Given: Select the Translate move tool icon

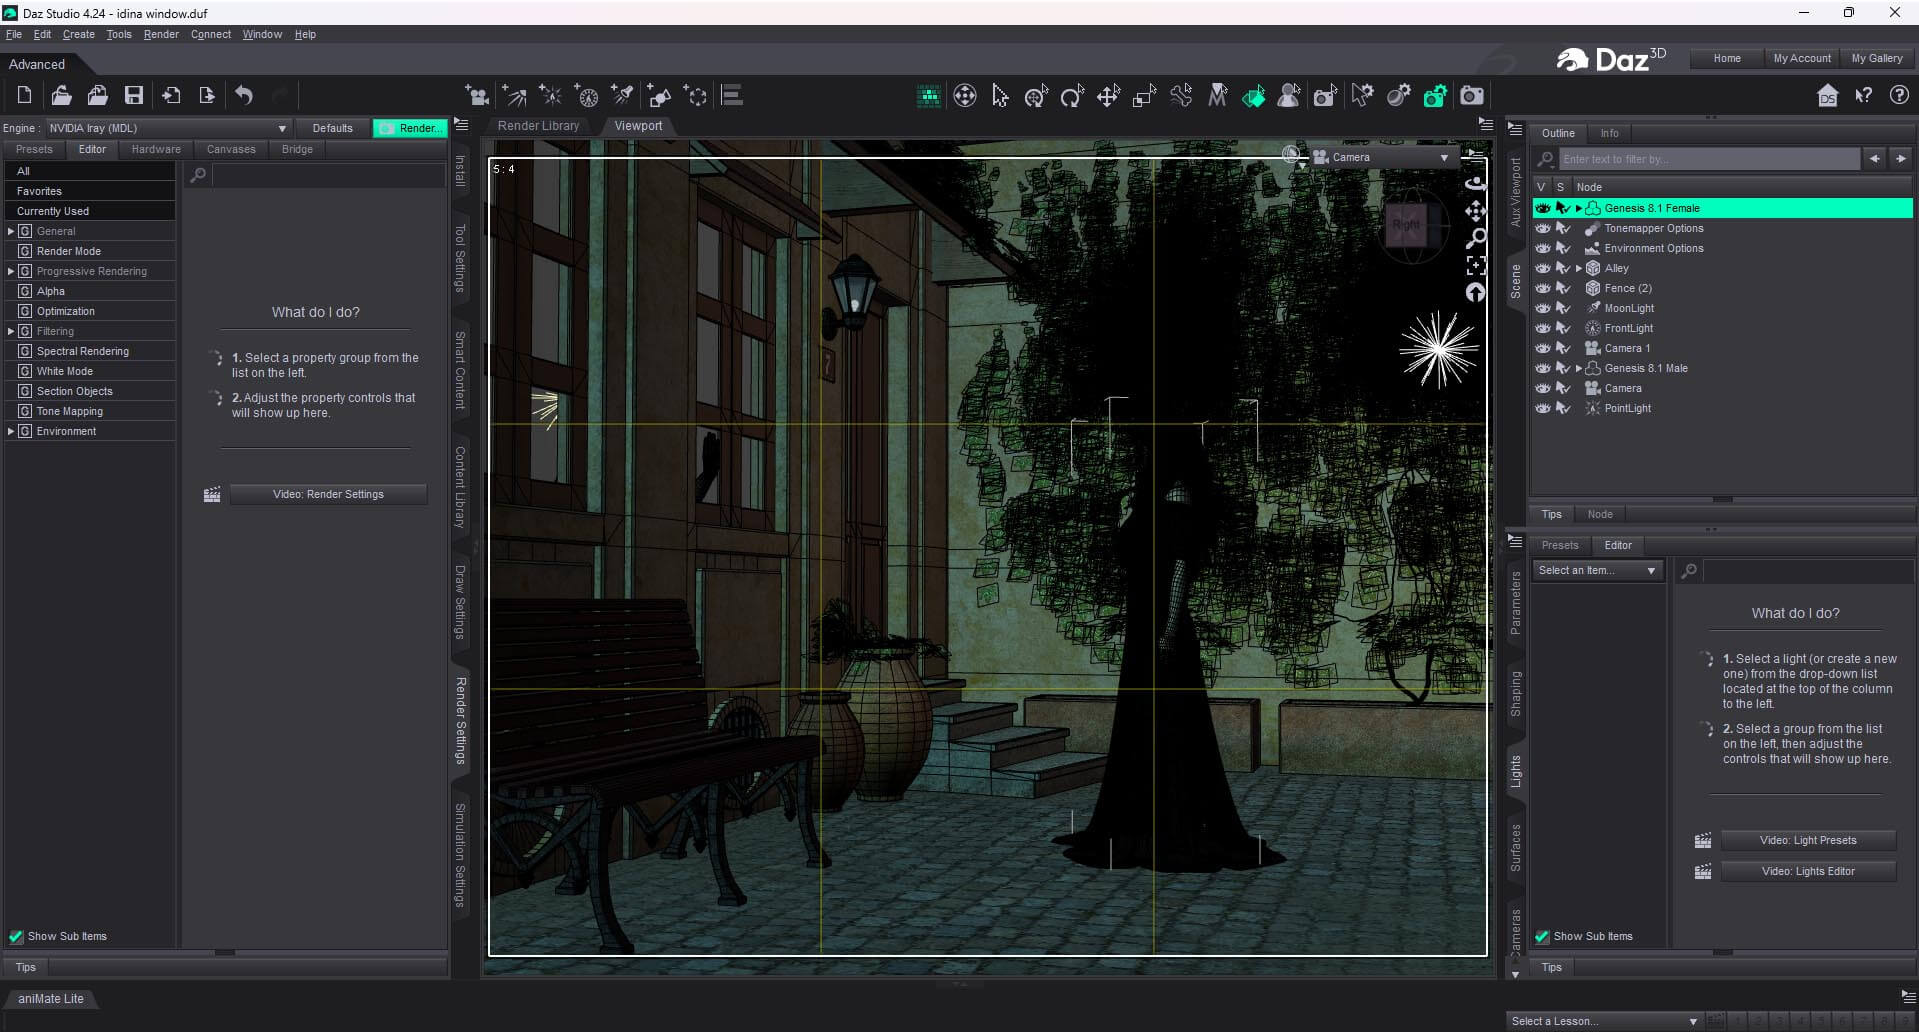Looking at the screenshot, I should [x=1108, y=96].
